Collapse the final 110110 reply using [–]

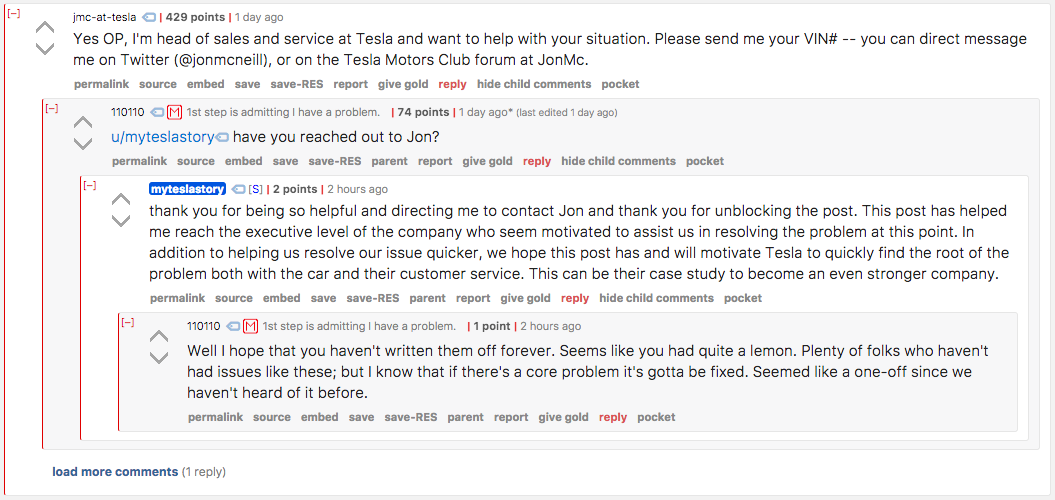click(x=127, y=323)
